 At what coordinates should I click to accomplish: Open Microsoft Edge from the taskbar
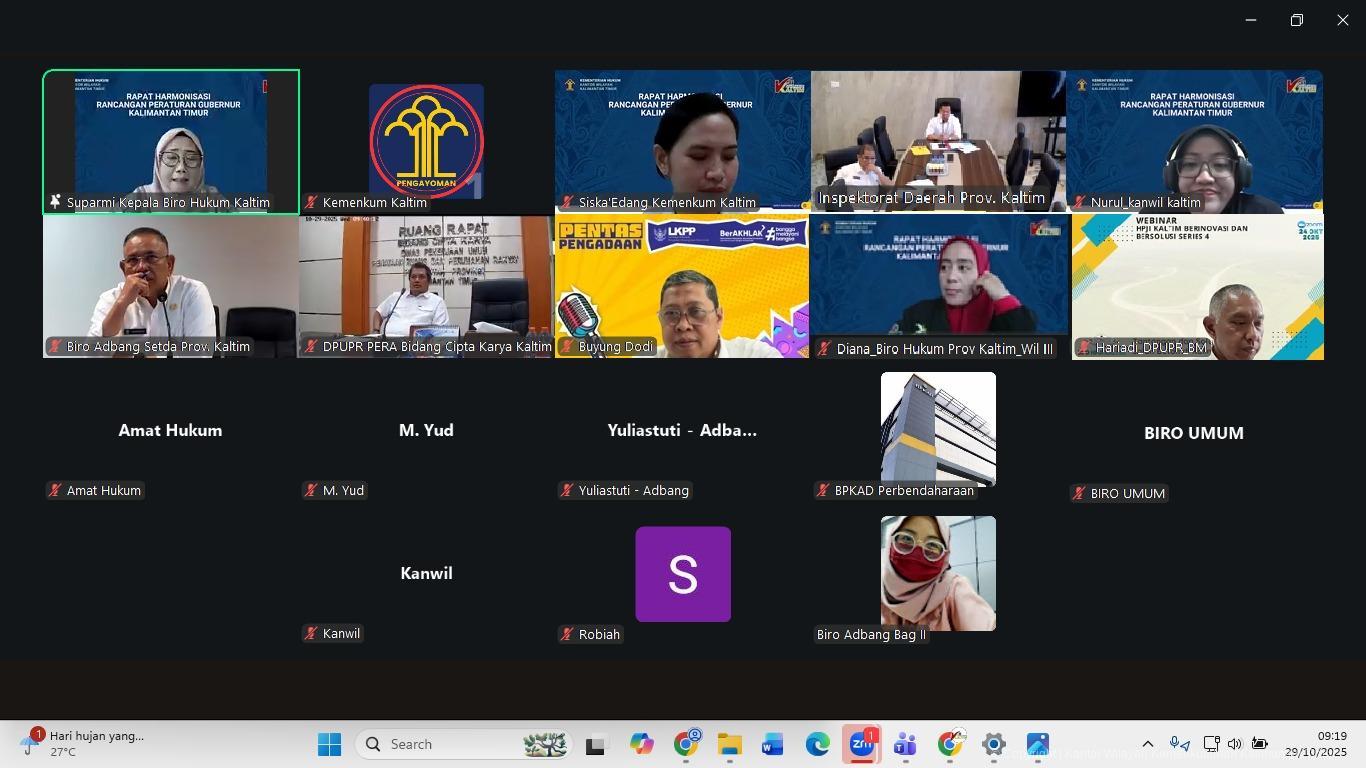[818, 745]
